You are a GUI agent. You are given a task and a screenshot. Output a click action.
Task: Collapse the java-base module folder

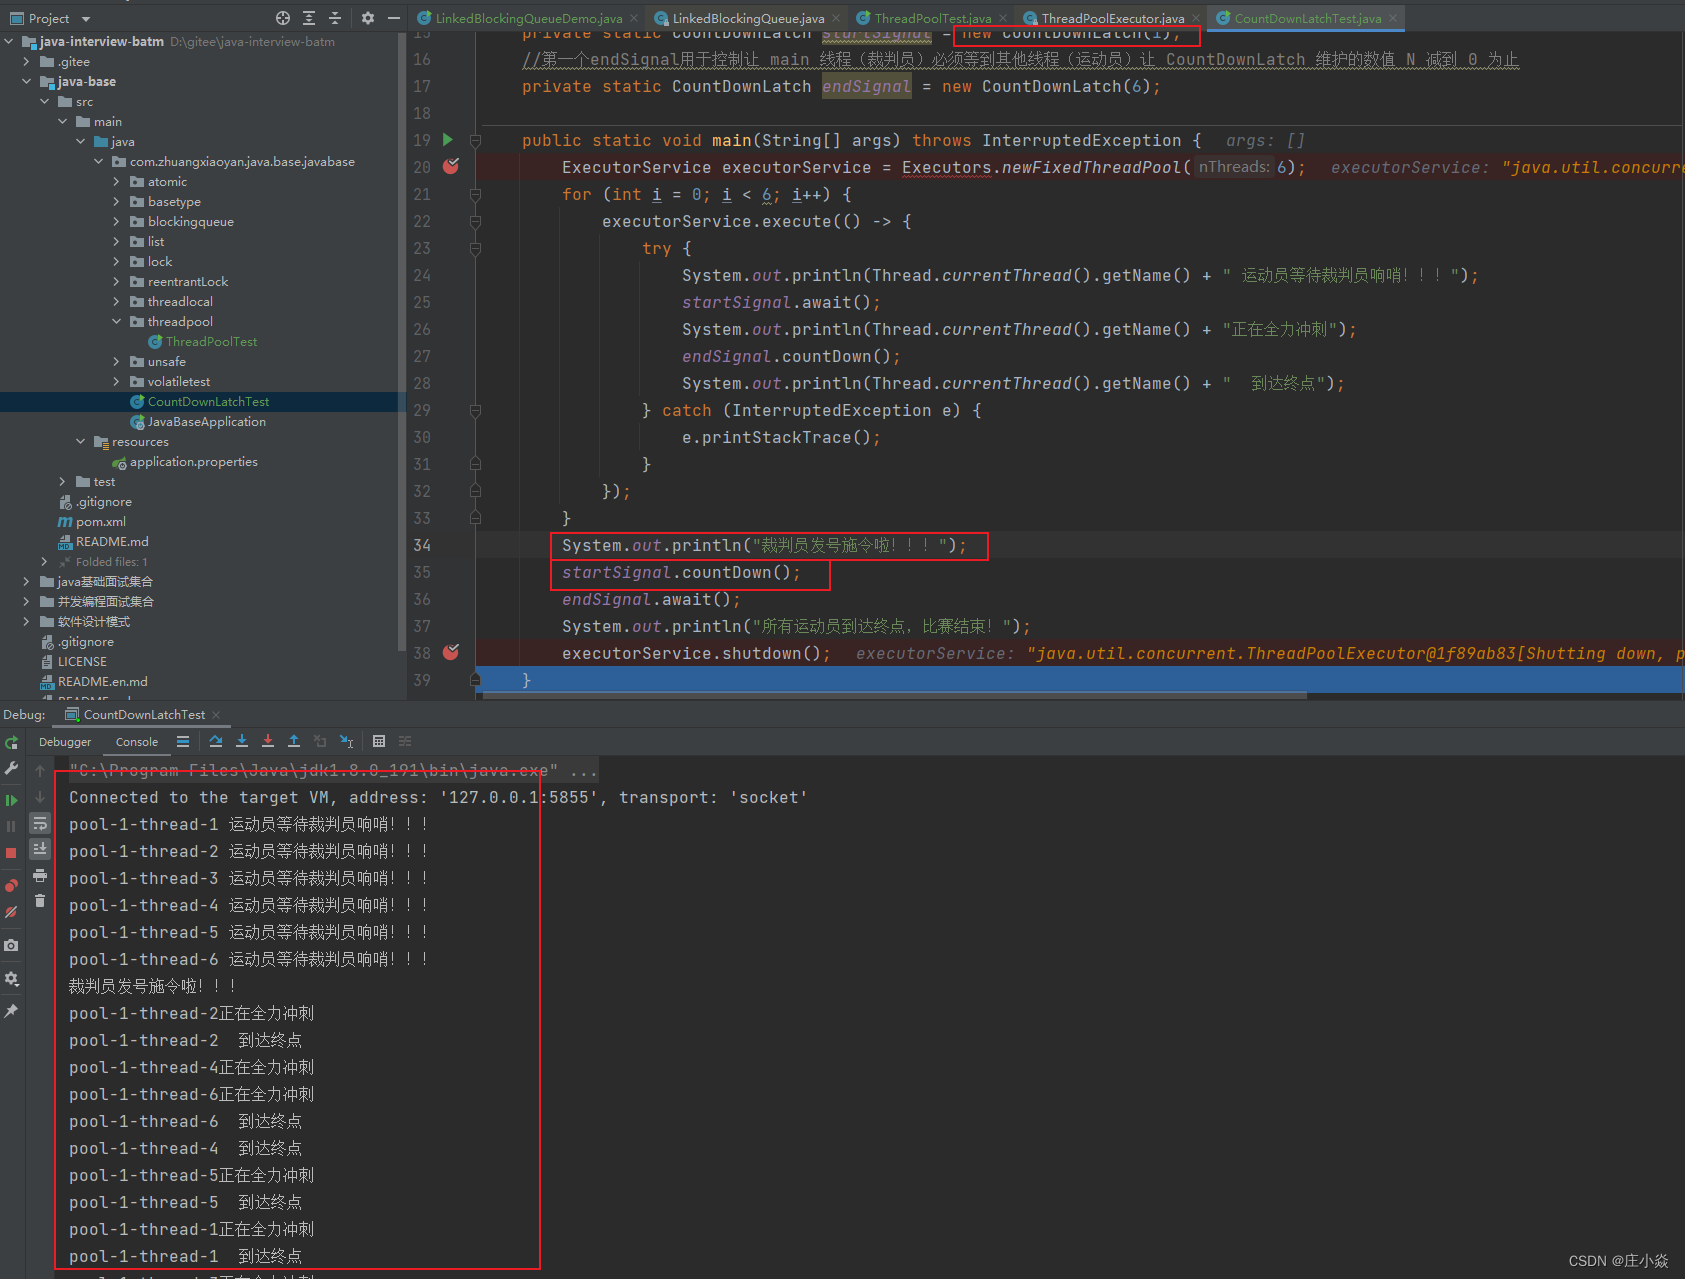coord(27,82)
